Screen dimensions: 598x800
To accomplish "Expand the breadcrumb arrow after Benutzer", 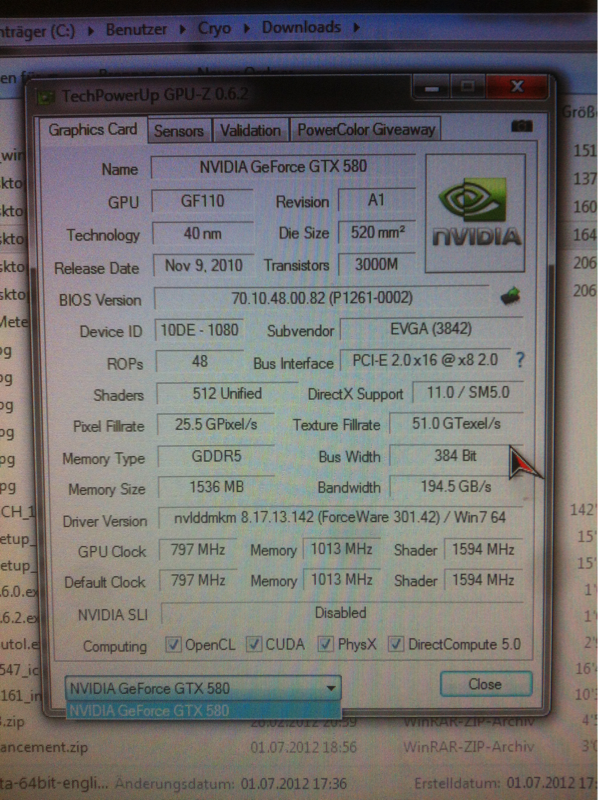I will point(182,29).
